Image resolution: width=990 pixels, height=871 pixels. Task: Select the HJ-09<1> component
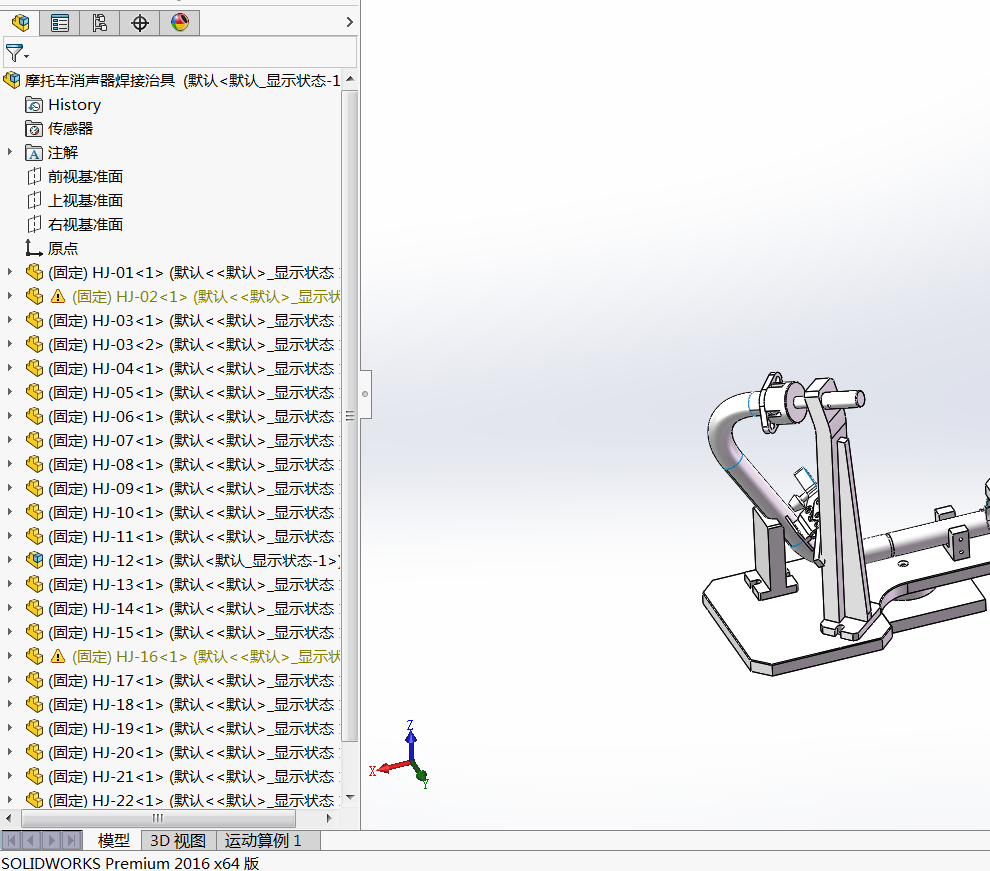(x=191, y=489)
